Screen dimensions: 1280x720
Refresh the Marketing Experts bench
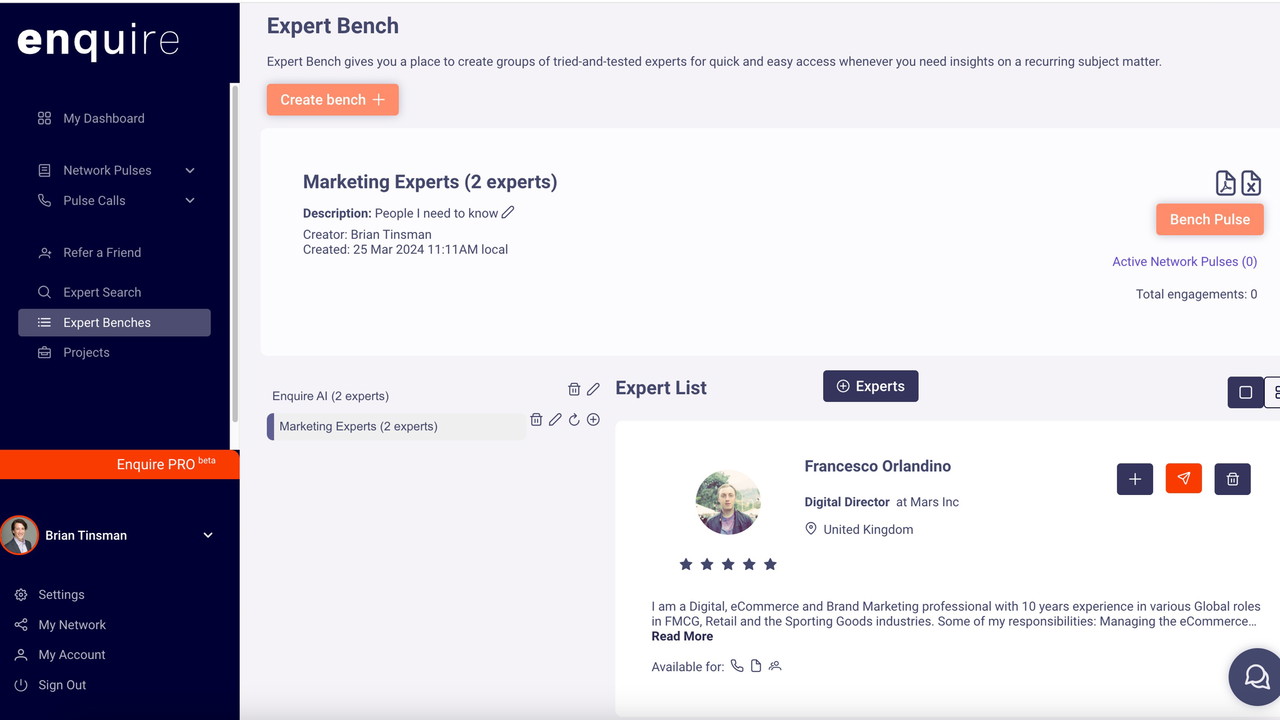(574, 420)
